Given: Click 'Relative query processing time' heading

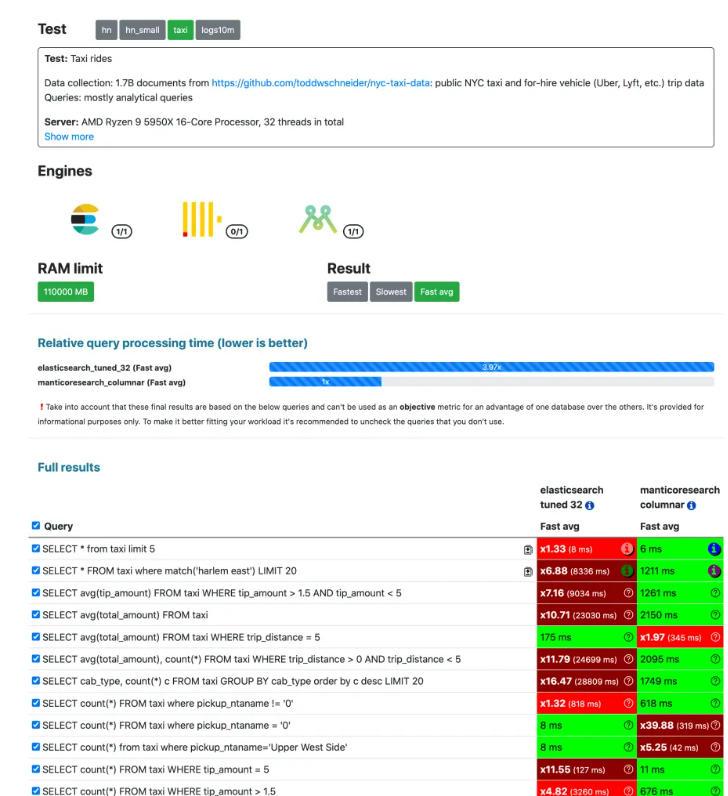Looking at the screenshot, I should (173, 343).
